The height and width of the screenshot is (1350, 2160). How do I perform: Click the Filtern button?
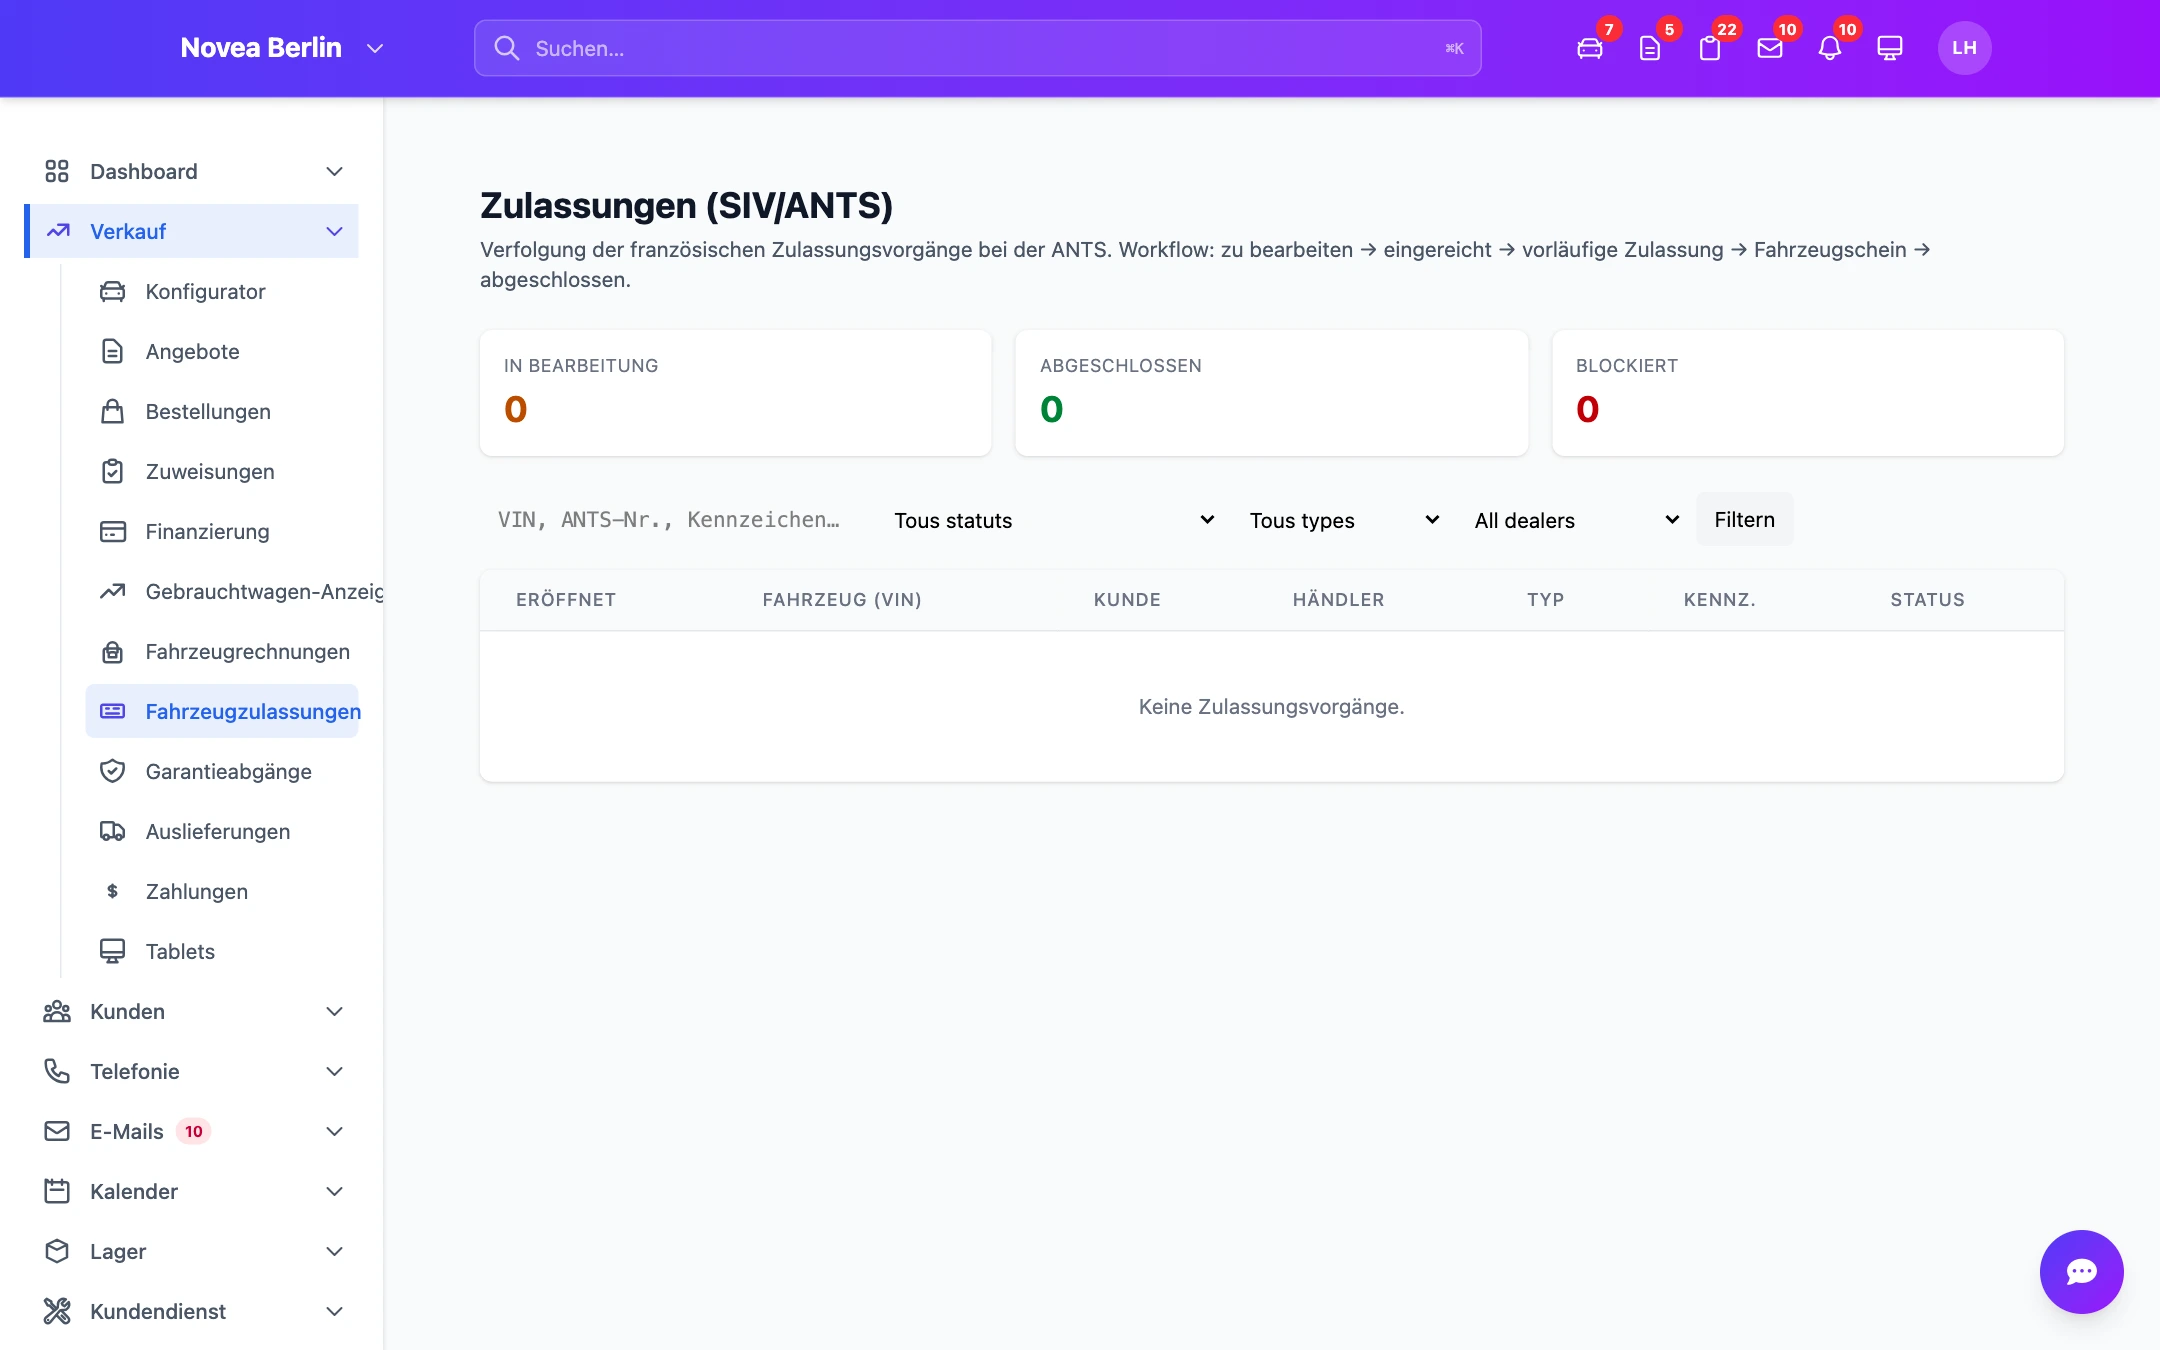pos(1744,519)
